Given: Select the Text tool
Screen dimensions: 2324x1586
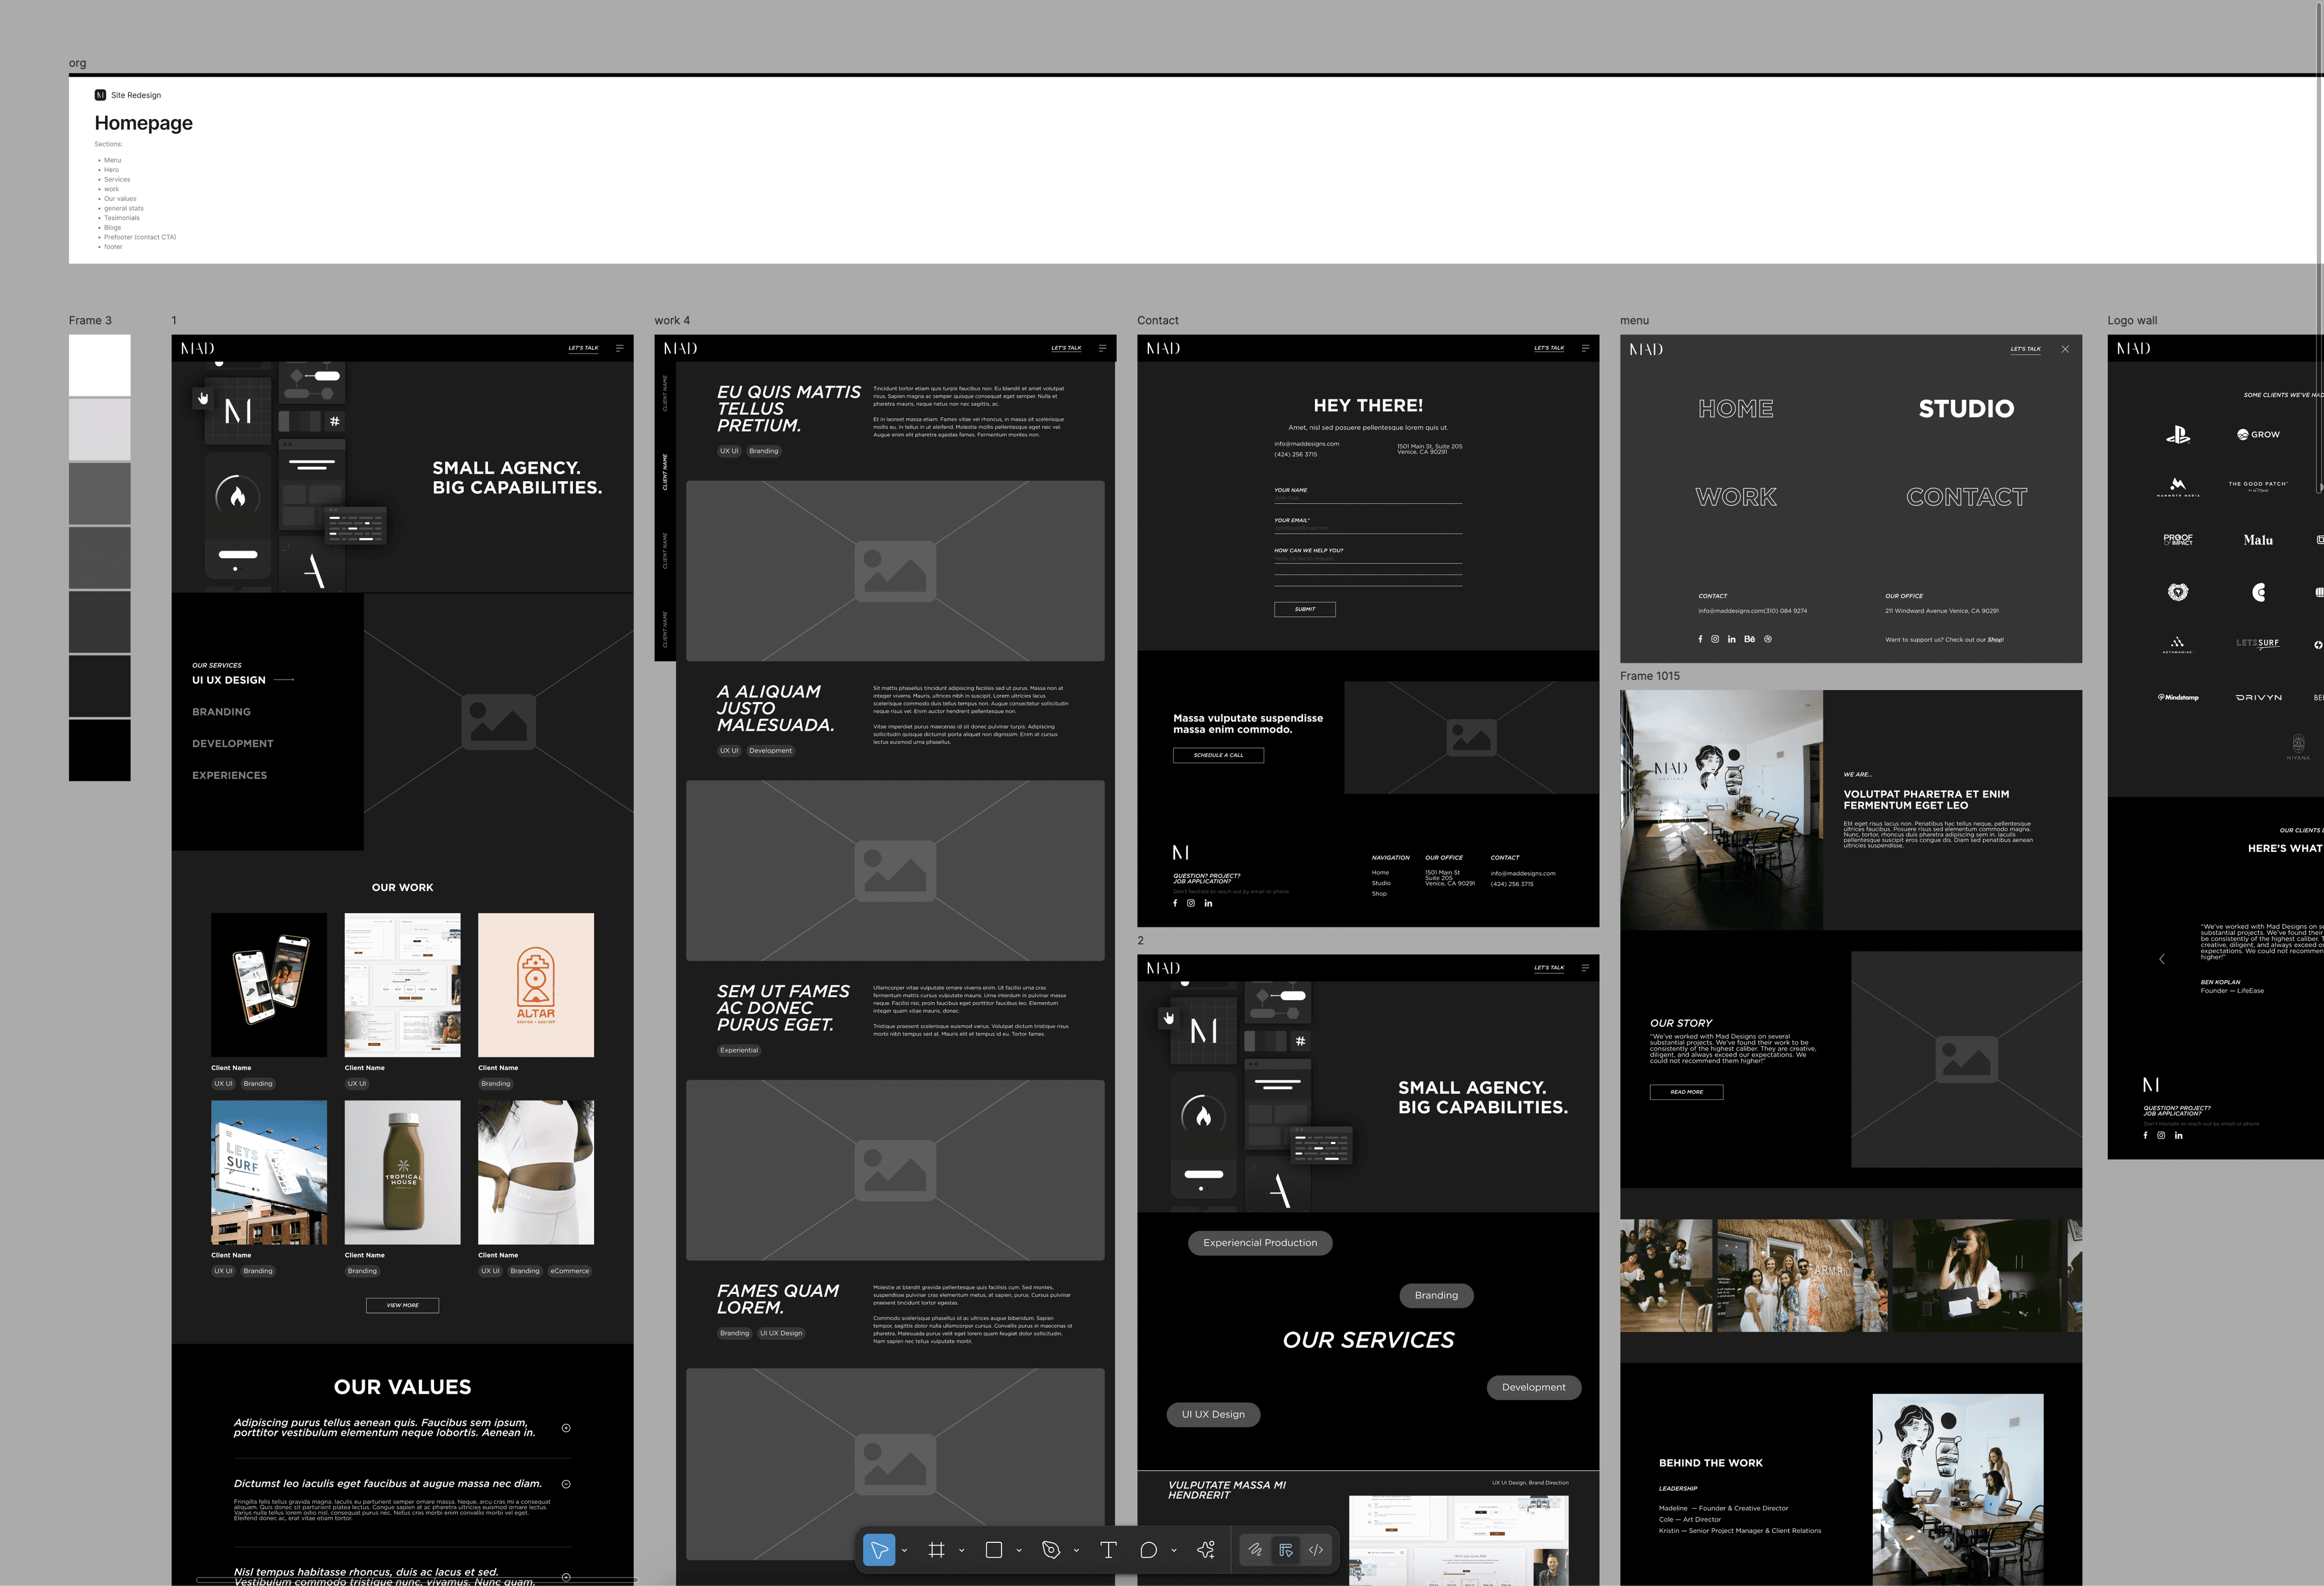Looking at the screenshot, I should 1108,1550.
